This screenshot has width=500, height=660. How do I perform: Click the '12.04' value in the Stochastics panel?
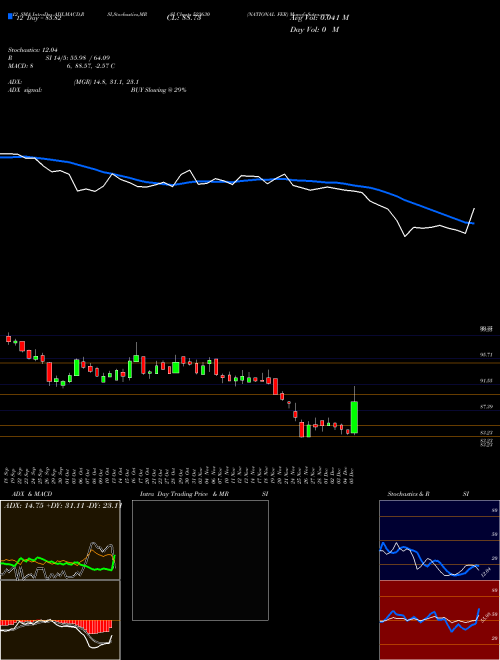(x=485, y=572)
